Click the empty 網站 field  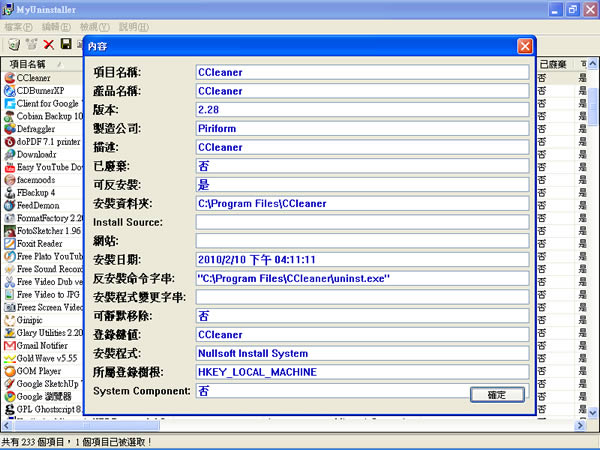(362, 241)
